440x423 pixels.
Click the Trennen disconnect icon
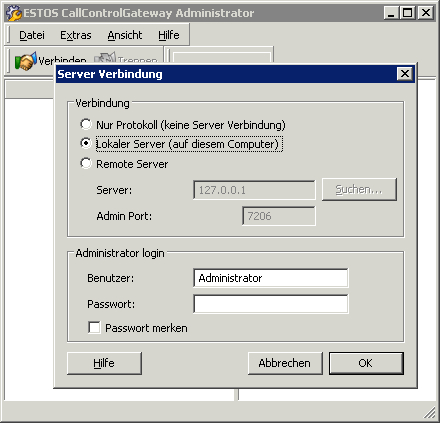point(104,57)
